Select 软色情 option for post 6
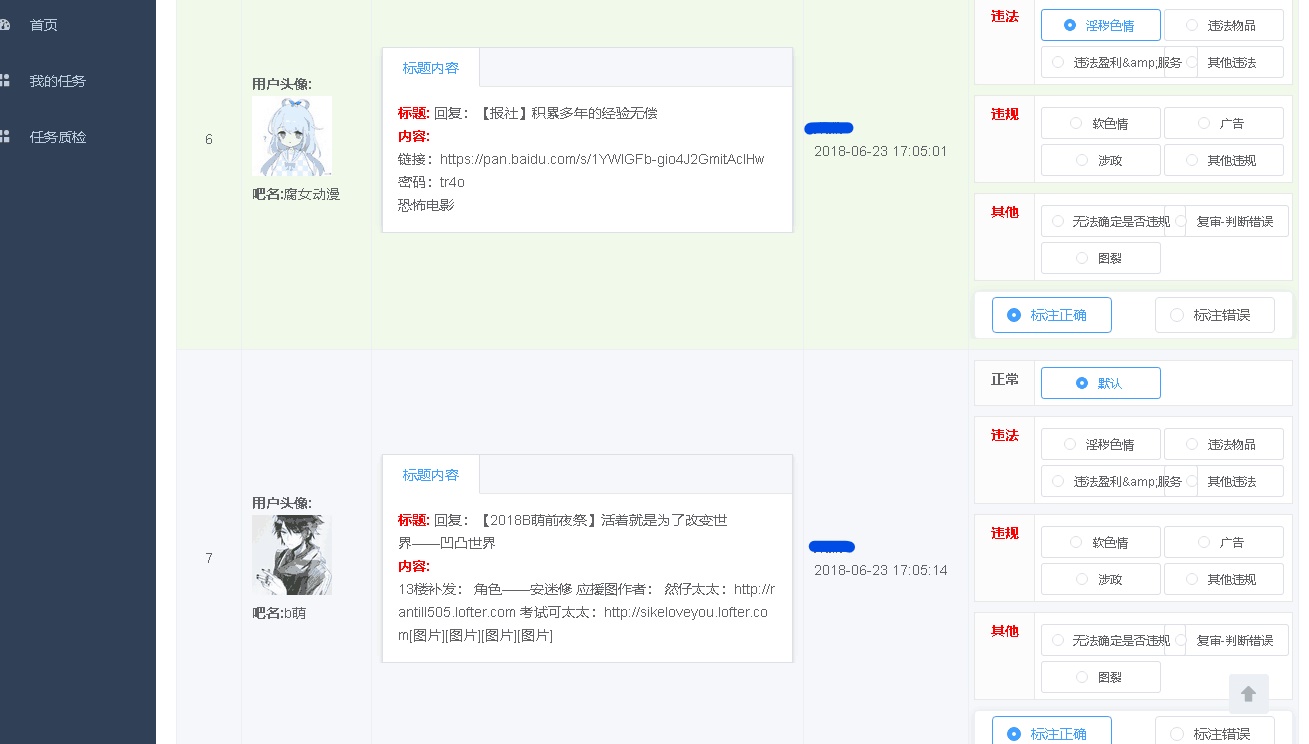 coord(1100,123)
